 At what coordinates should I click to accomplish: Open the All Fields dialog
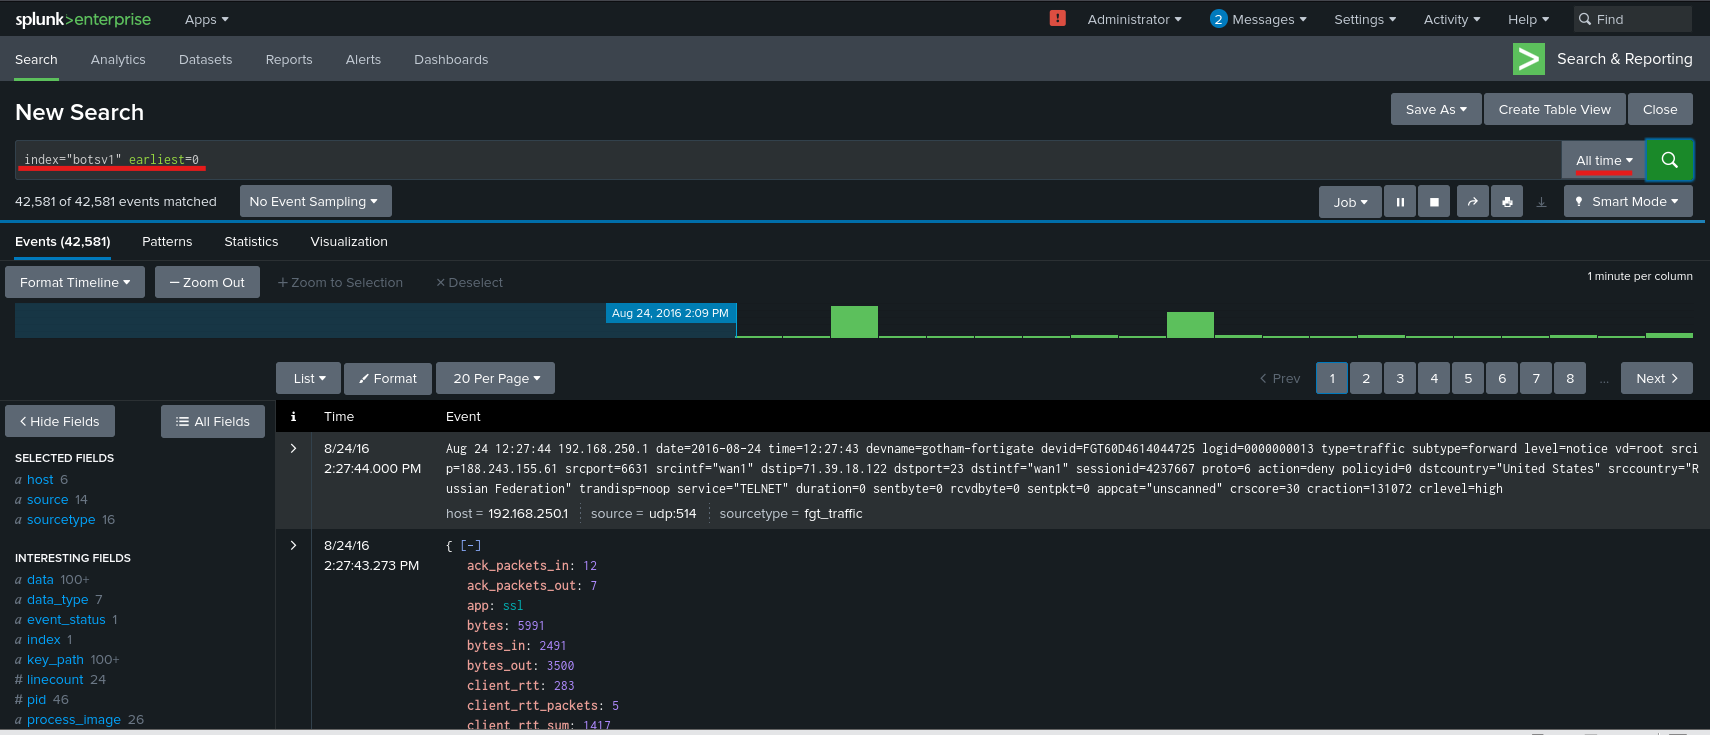click(213, 421)
